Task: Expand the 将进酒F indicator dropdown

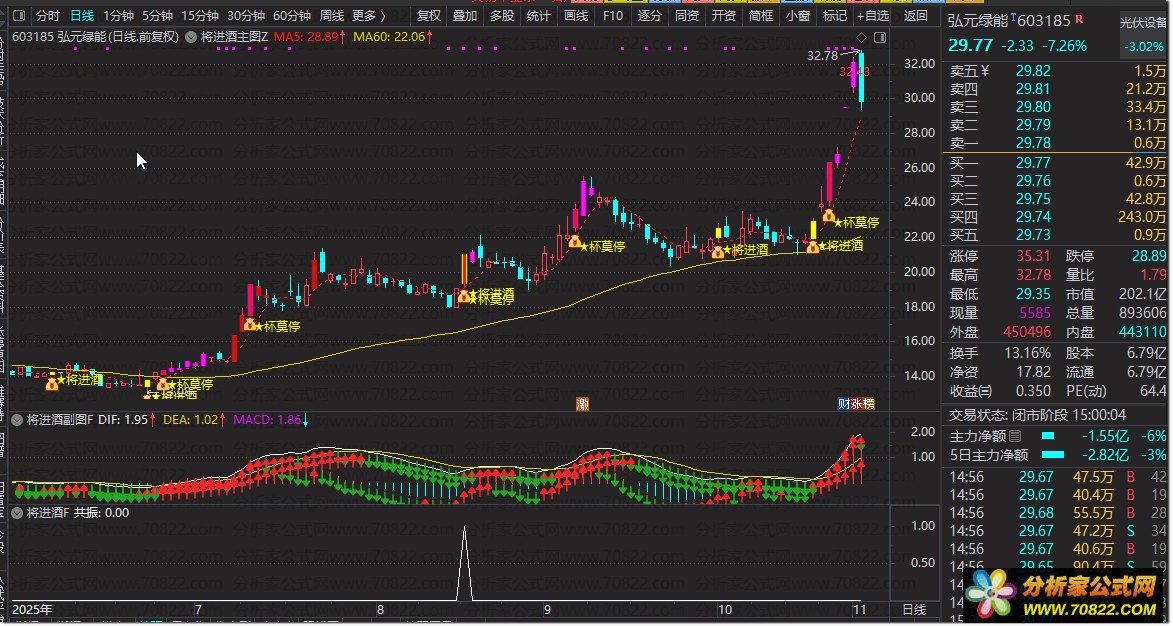Action: point(16,513)
